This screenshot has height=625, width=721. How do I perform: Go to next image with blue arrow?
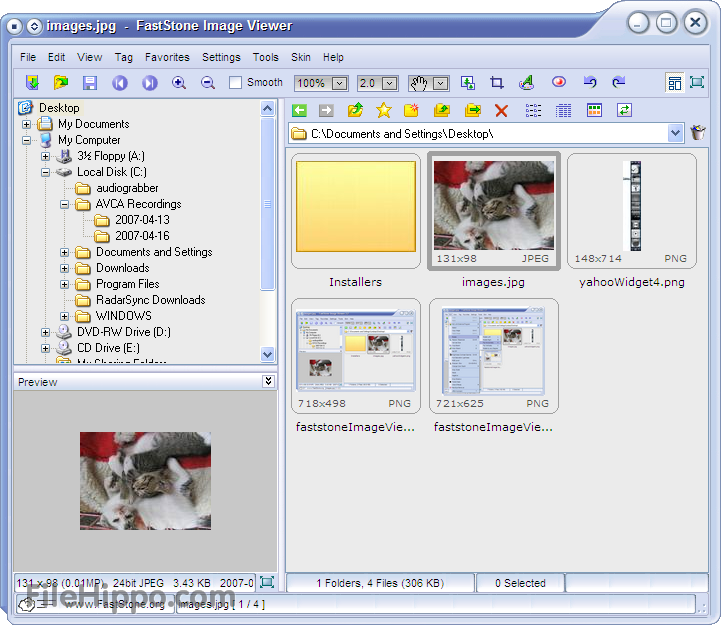coord(149,83)
